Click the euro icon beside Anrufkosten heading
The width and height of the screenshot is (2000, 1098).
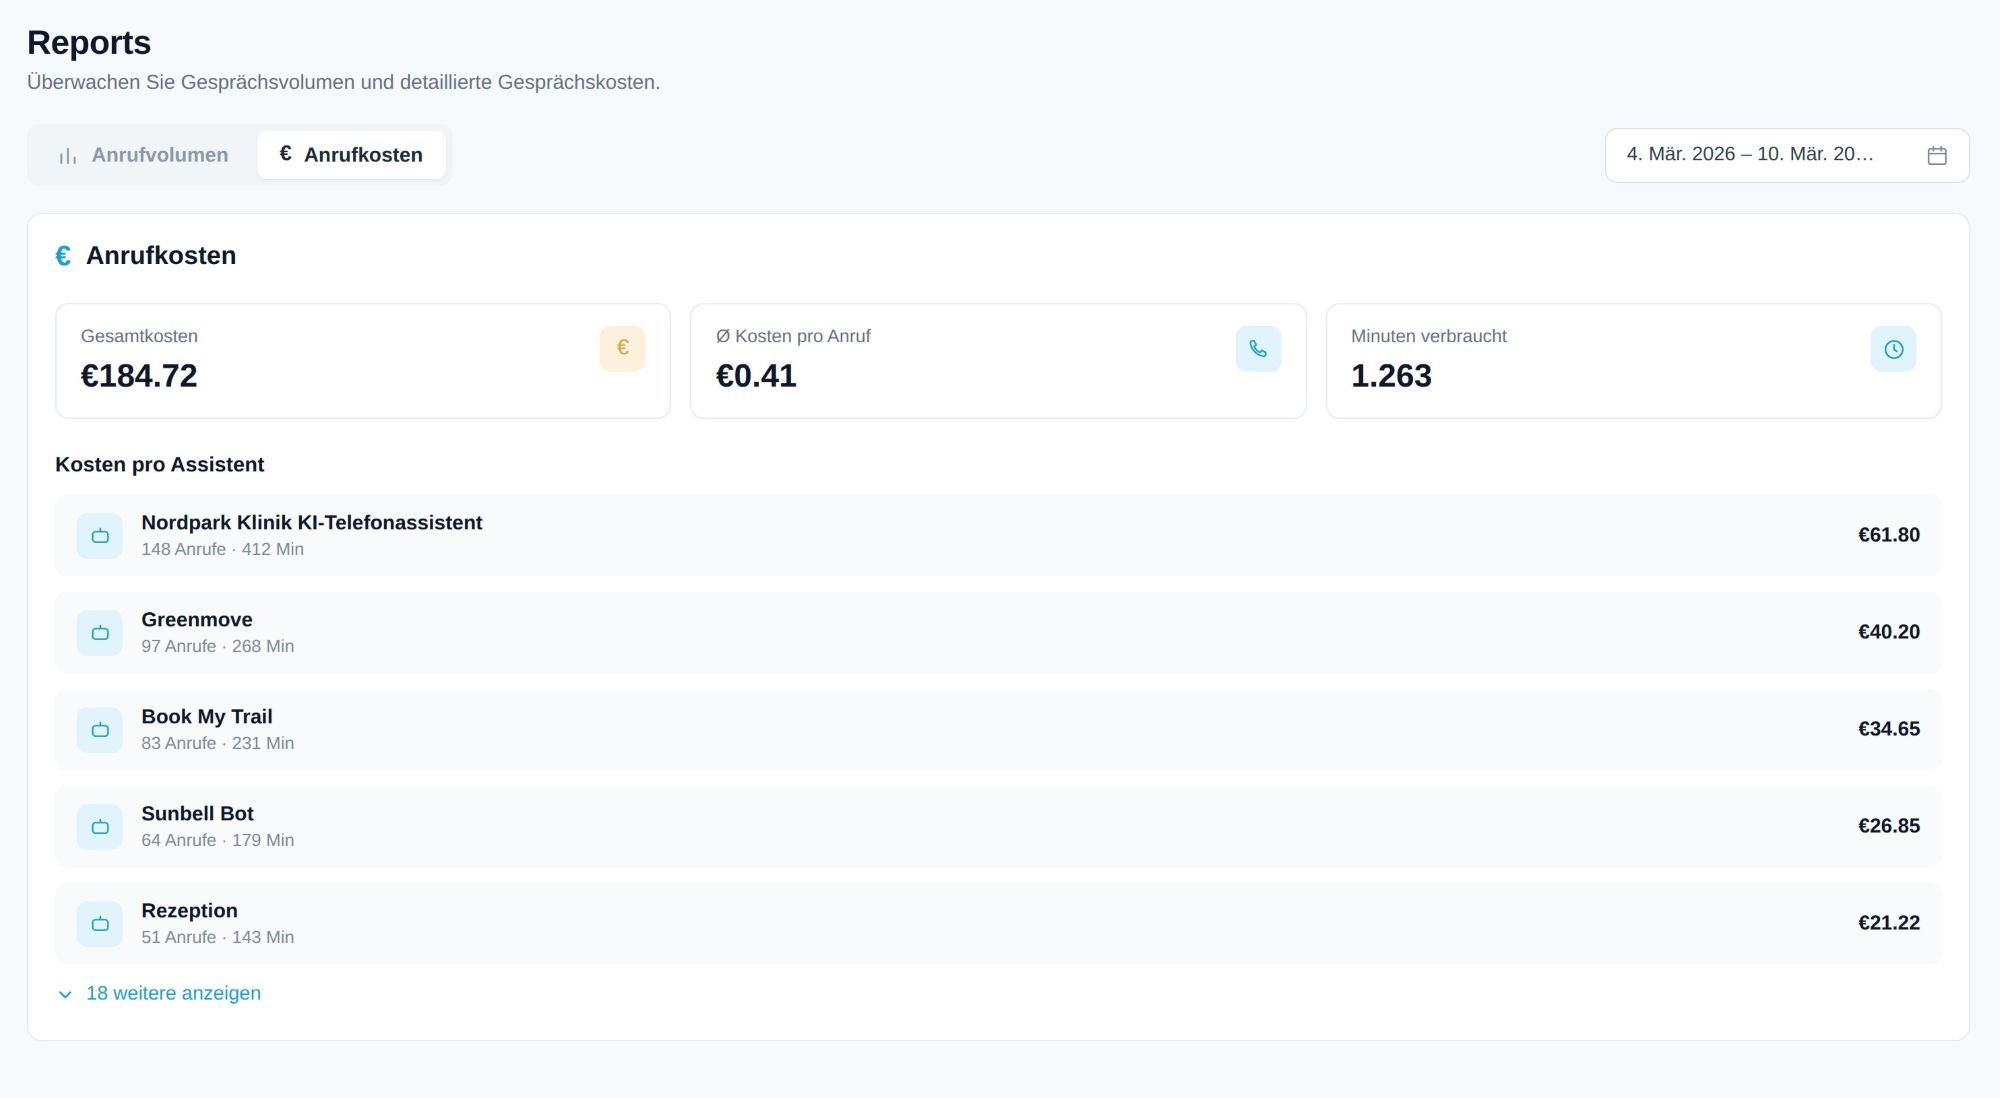pos(63,256)
